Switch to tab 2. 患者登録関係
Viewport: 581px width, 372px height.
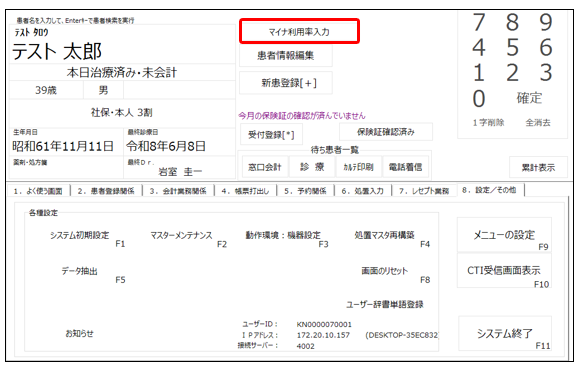[106, 191]
